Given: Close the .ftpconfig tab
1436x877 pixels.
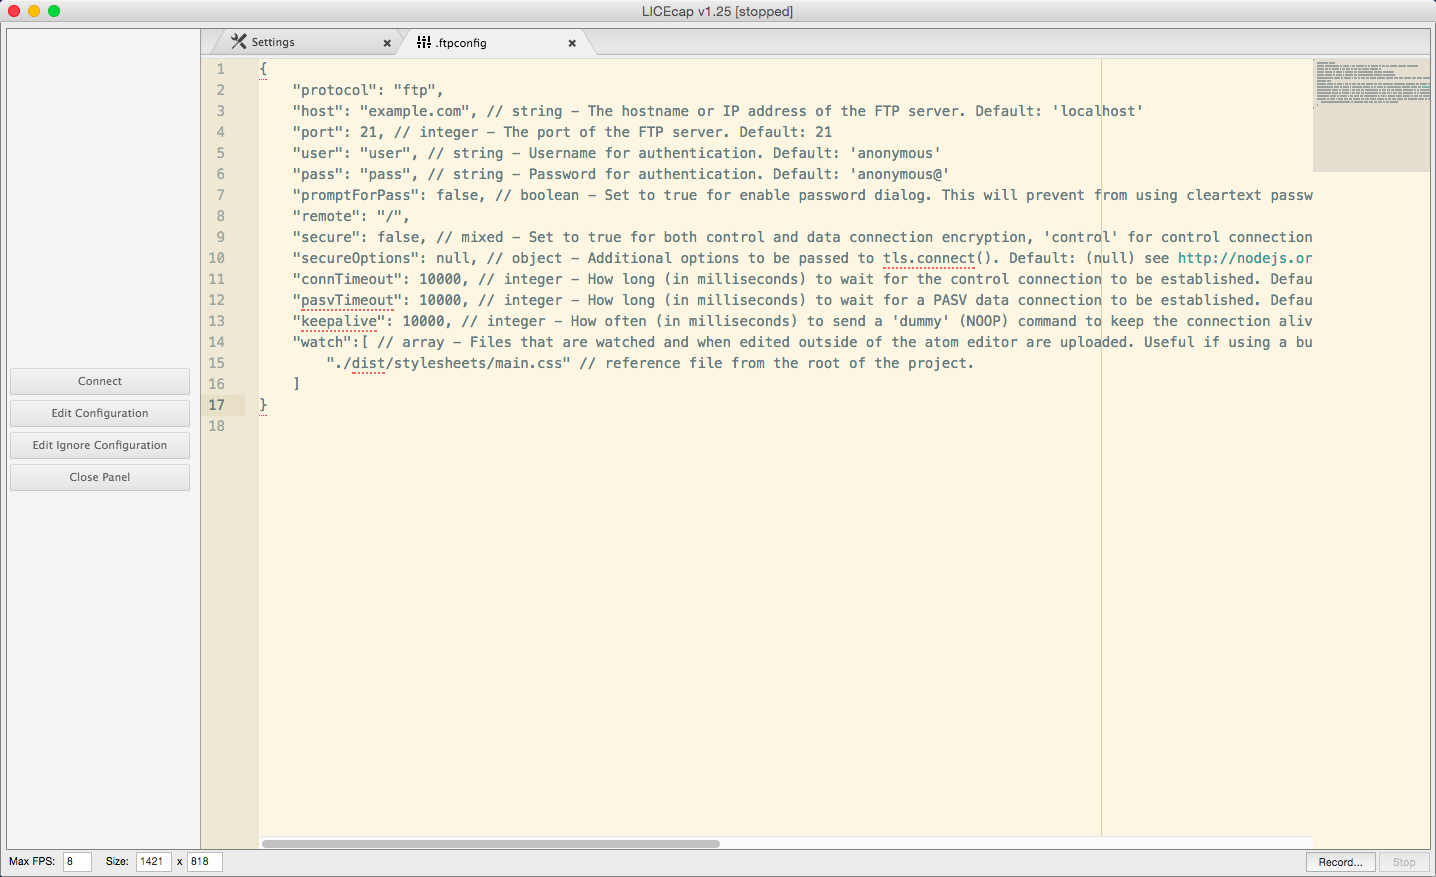Looking at the screenshot, I should pyautogui.click(x=572, y=43).
